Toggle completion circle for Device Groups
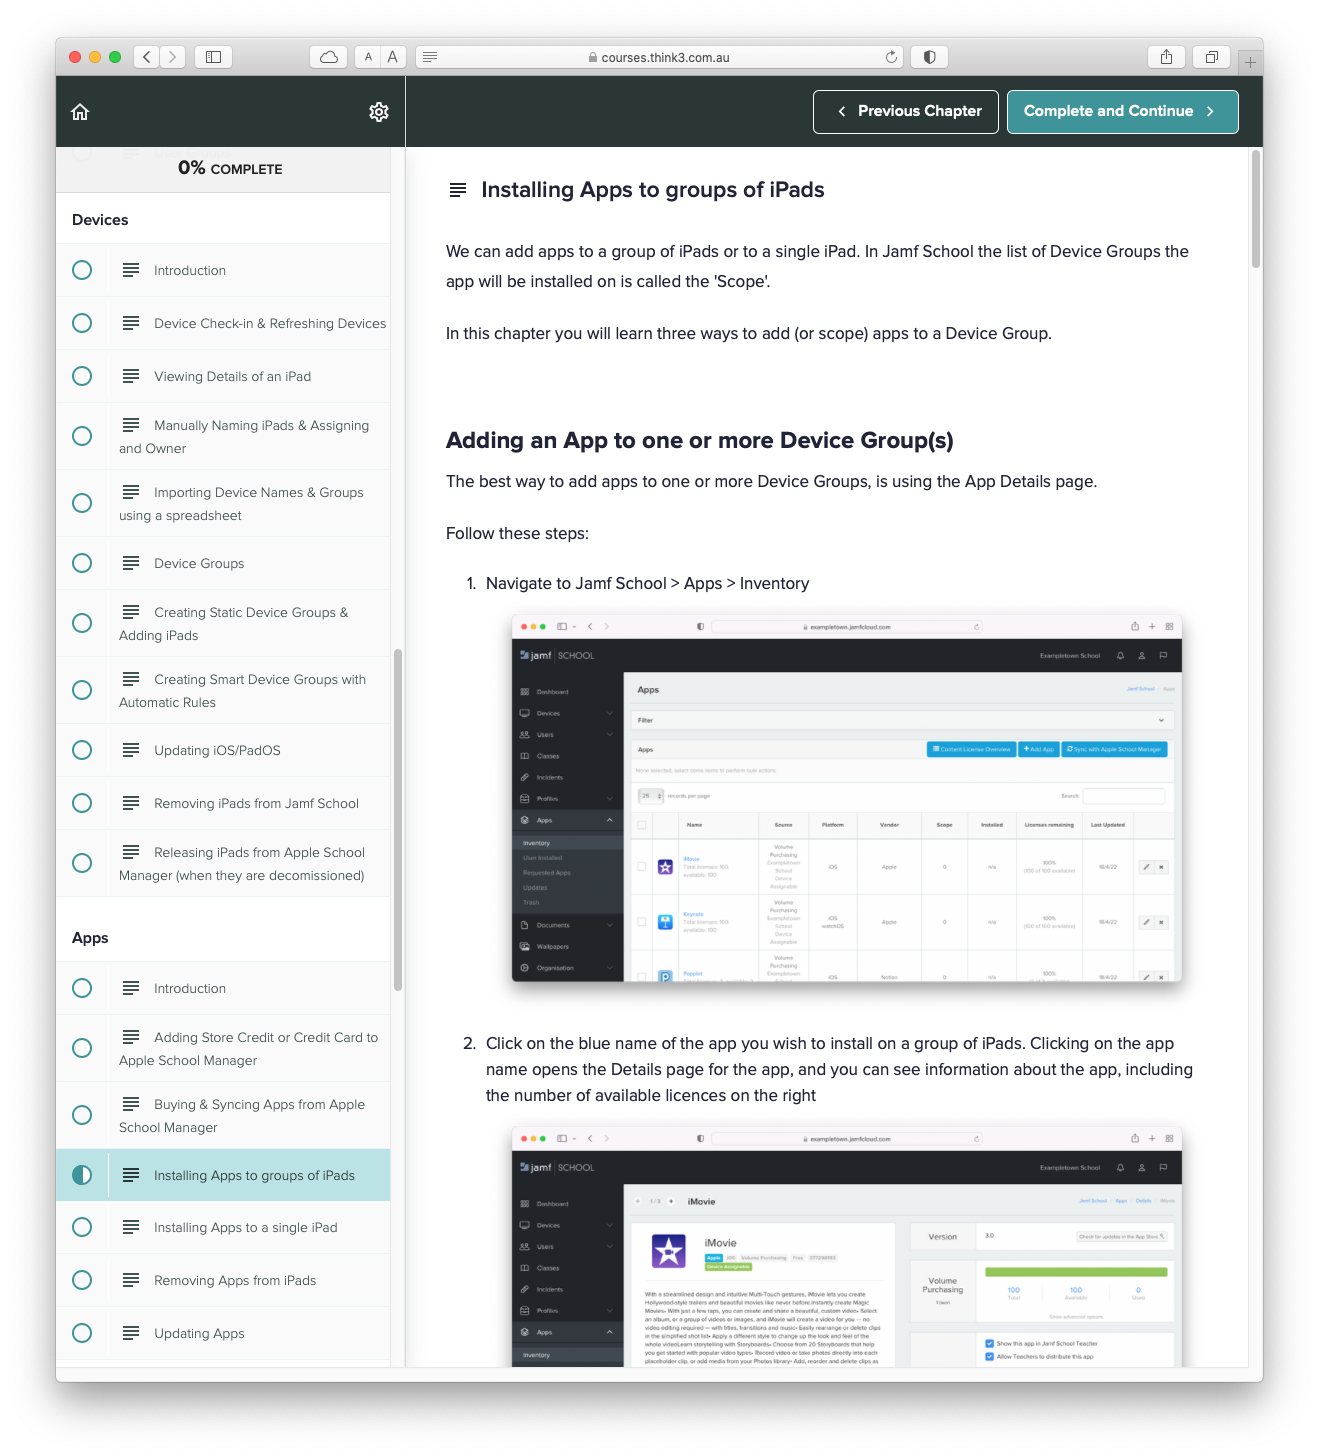 pos(82,563)
